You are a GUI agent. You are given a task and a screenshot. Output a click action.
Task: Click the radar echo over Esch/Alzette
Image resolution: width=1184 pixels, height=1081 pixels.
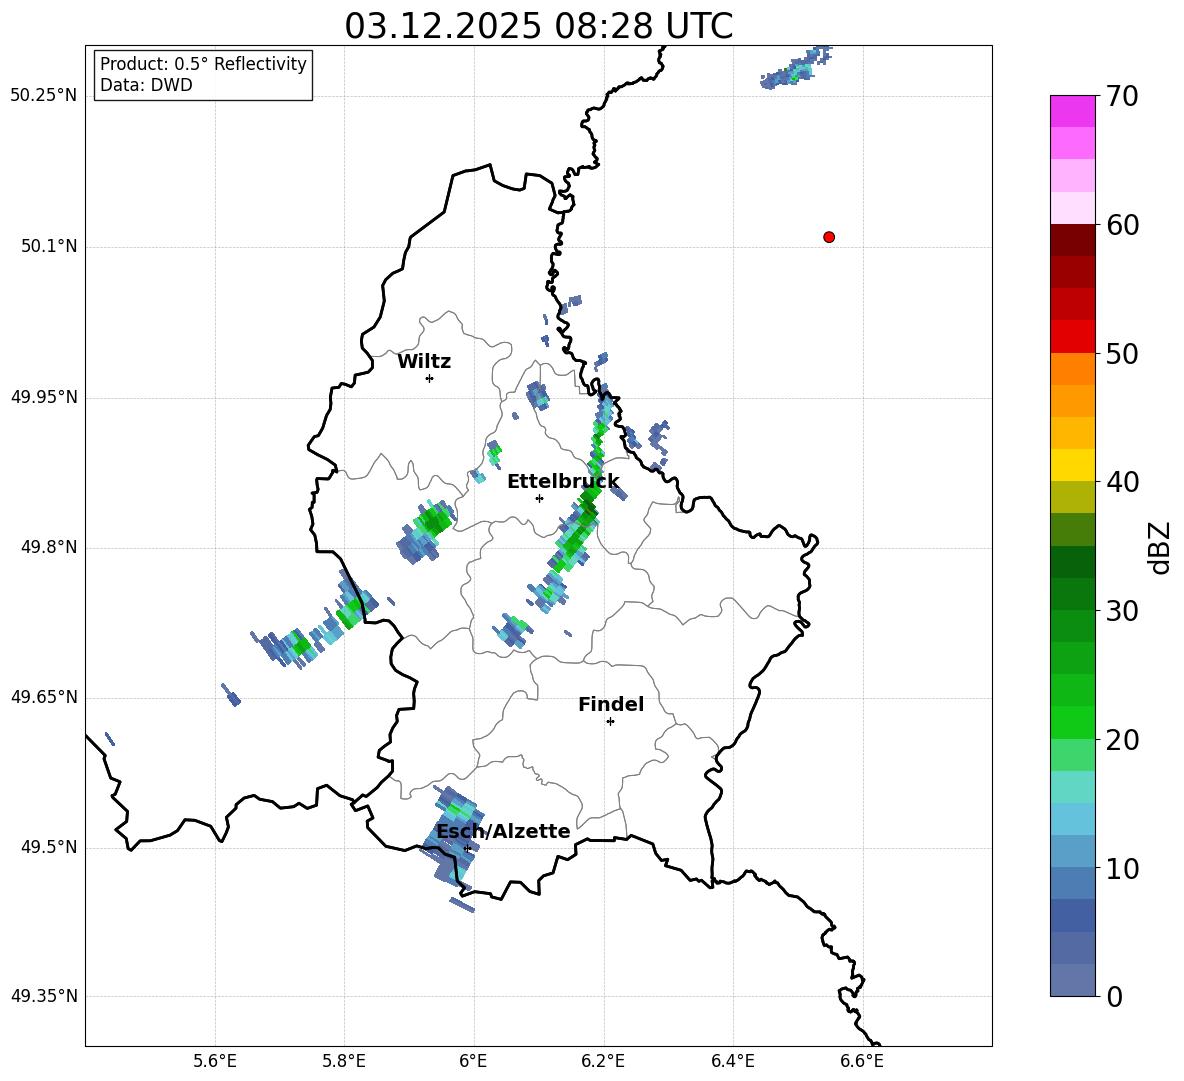pyautogui.click(x=451, y=838)
